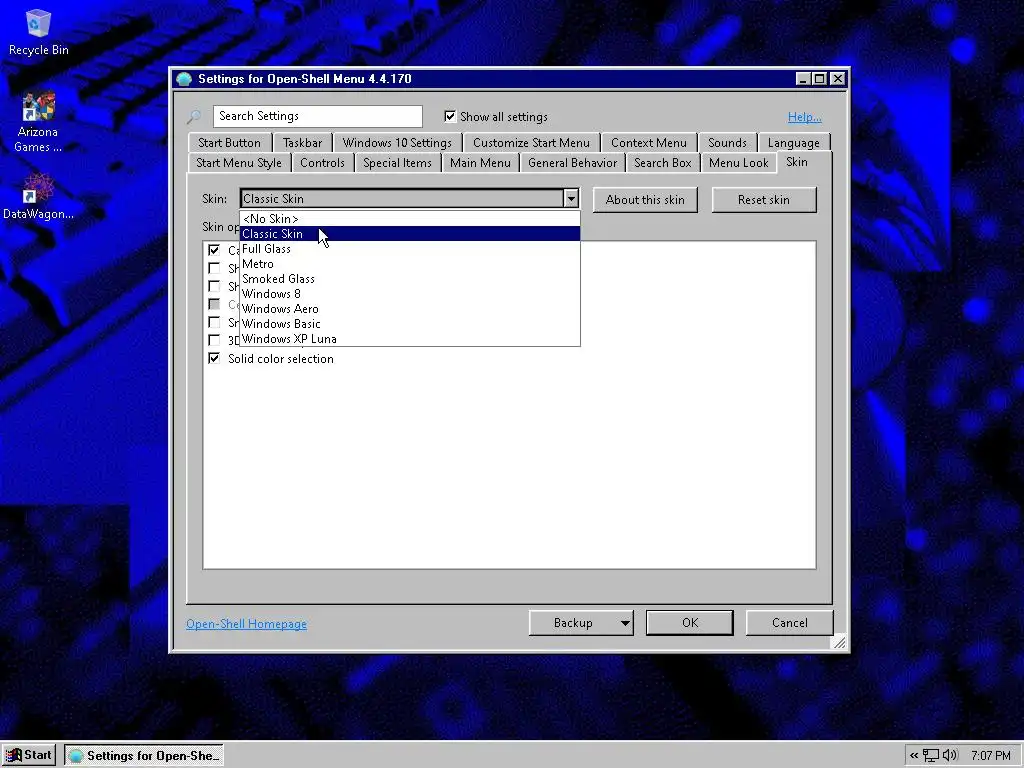The image size is (1024, 768).
Task: Open the Controls tab
Action: click(x=322, y=163)
